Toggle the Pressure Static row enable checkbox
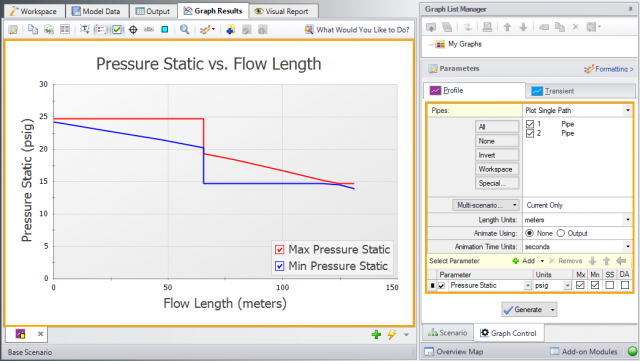Image resolution: width=640 pixels, height=361 pixels. (441, 286)
